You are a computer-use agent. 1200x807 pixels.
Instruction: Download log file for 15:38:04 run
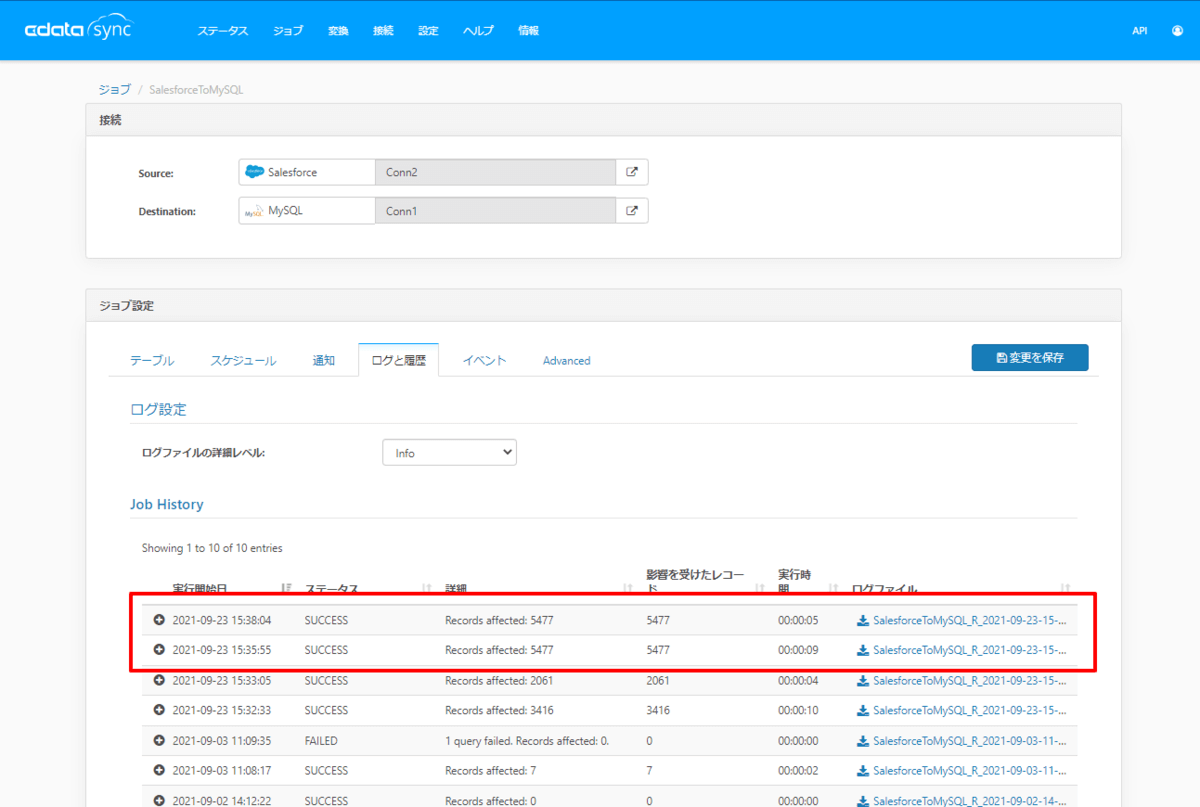pos(964,620)
